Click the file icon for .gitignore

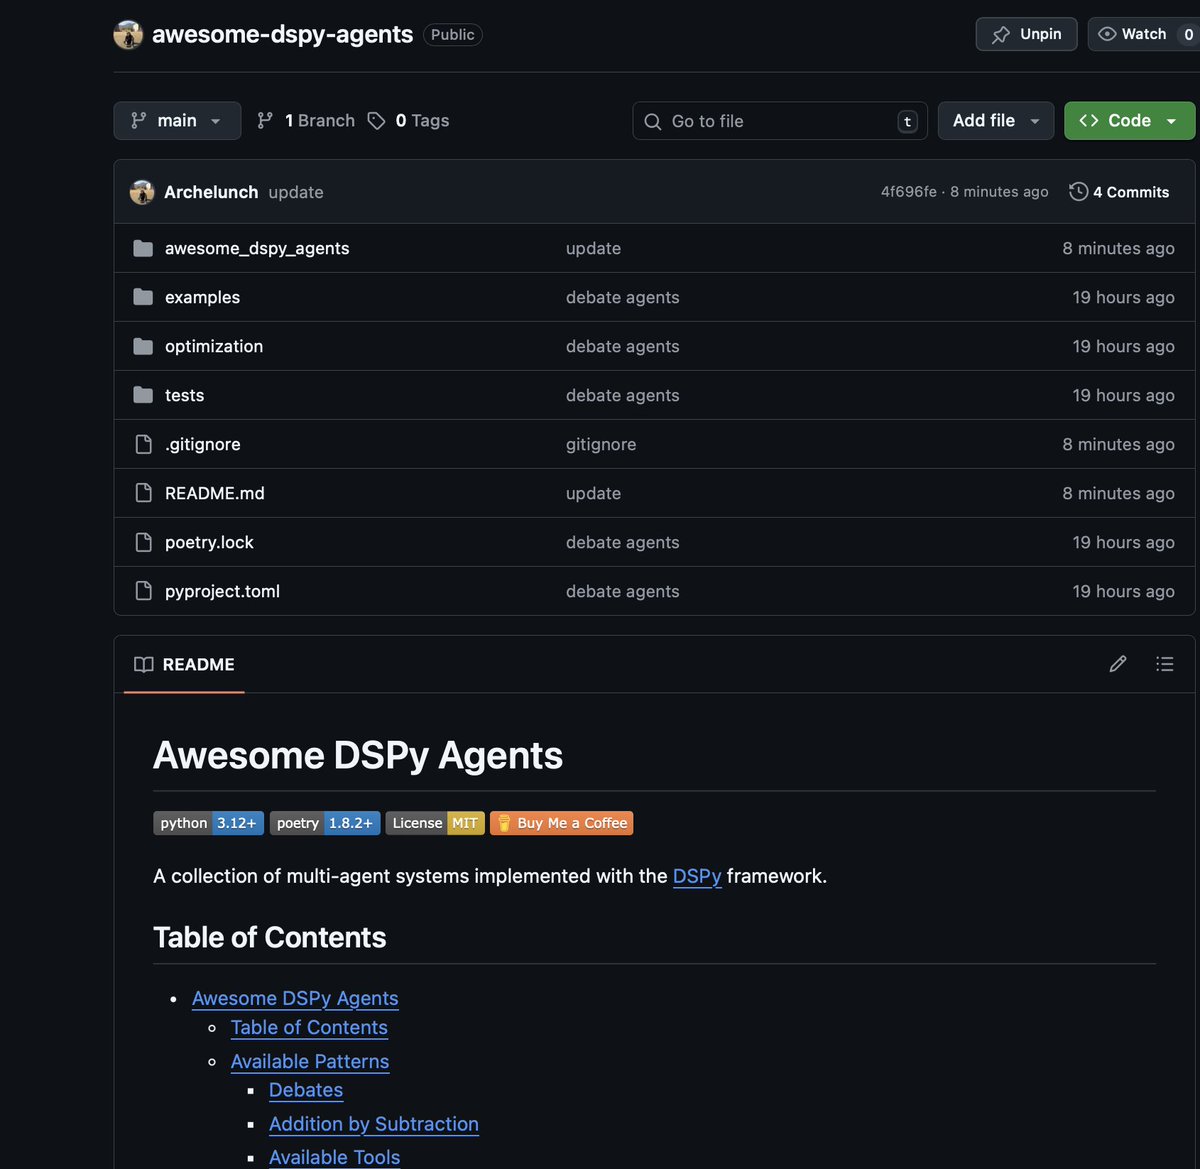(143, 444)
